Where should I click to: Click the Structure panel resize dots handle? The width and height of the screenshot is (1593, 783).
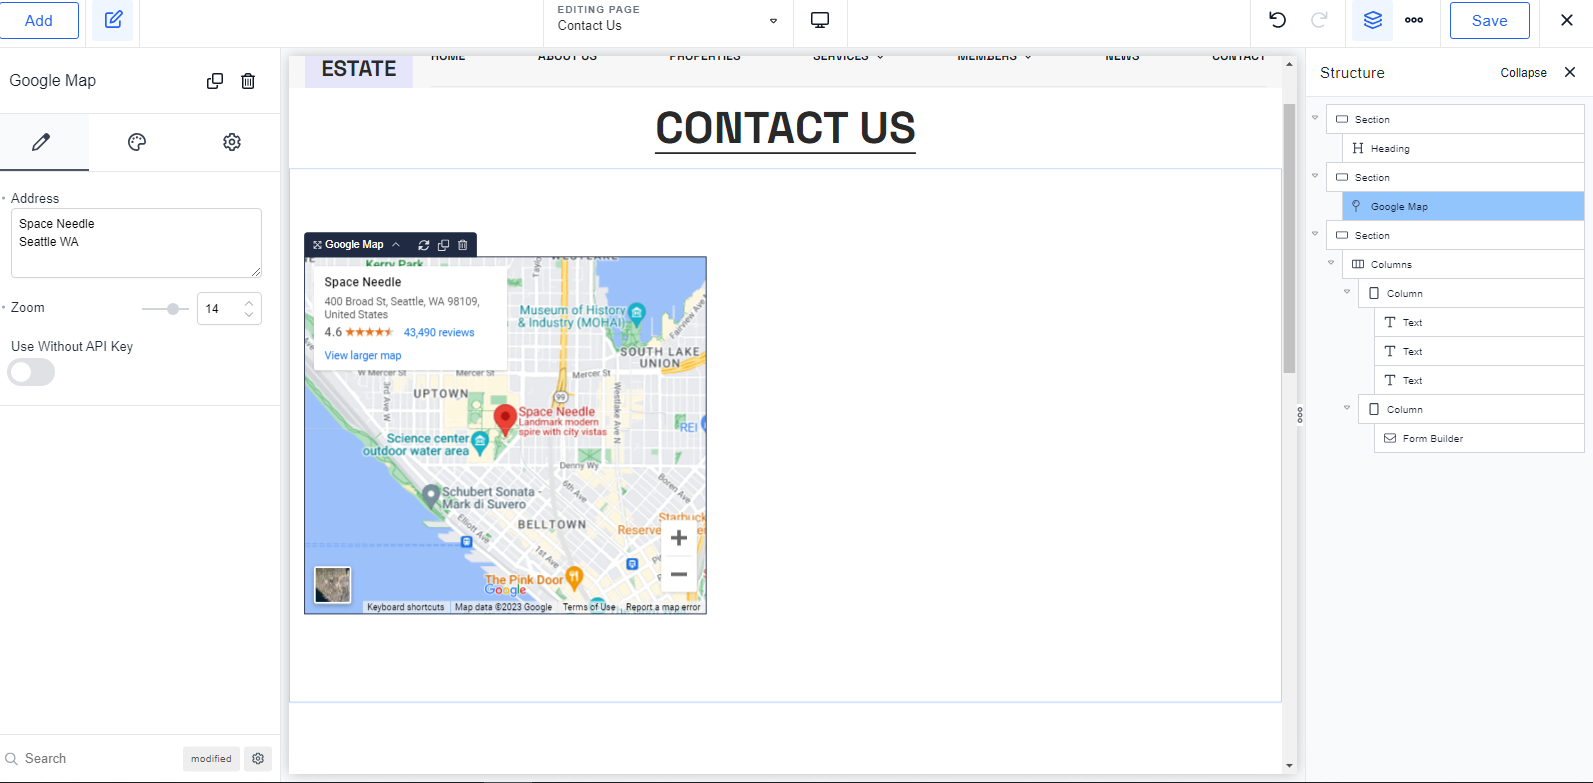coord(1300,415)
